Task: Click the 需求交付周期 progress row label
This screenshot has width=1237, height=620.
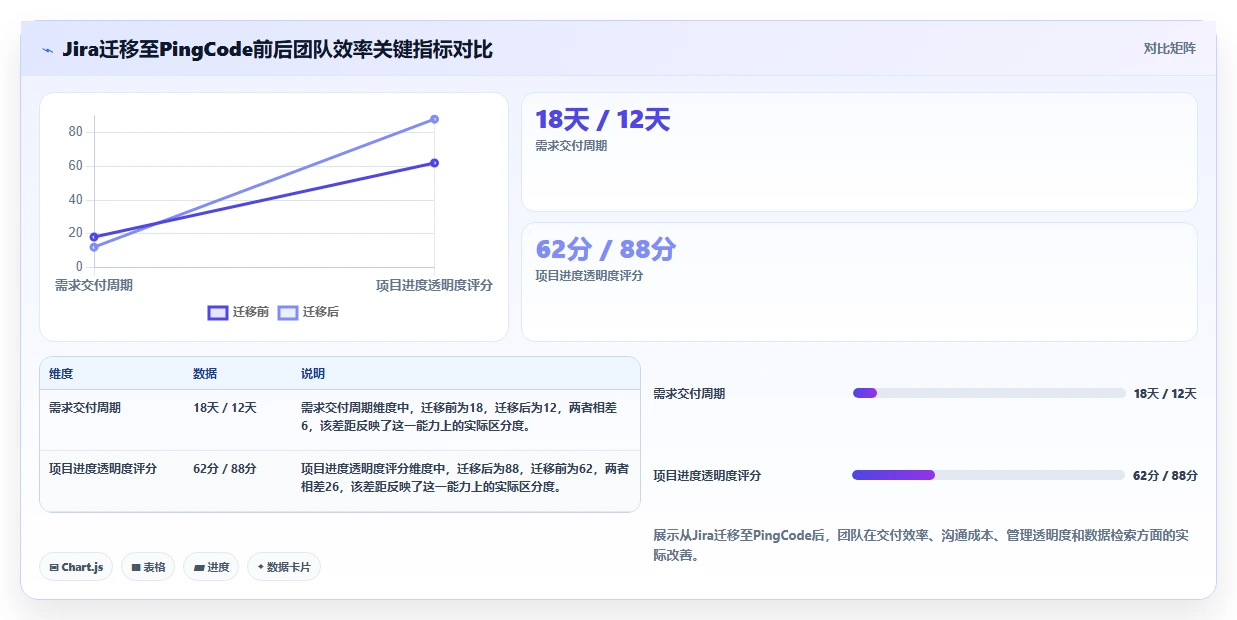Action: [x=689, y=394]
